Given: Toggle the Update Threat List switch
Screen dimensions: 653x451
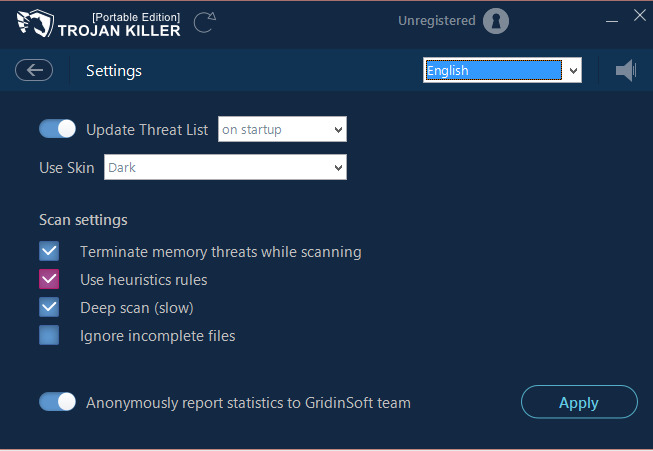Looking at the screenshot, I should point(57,129).
